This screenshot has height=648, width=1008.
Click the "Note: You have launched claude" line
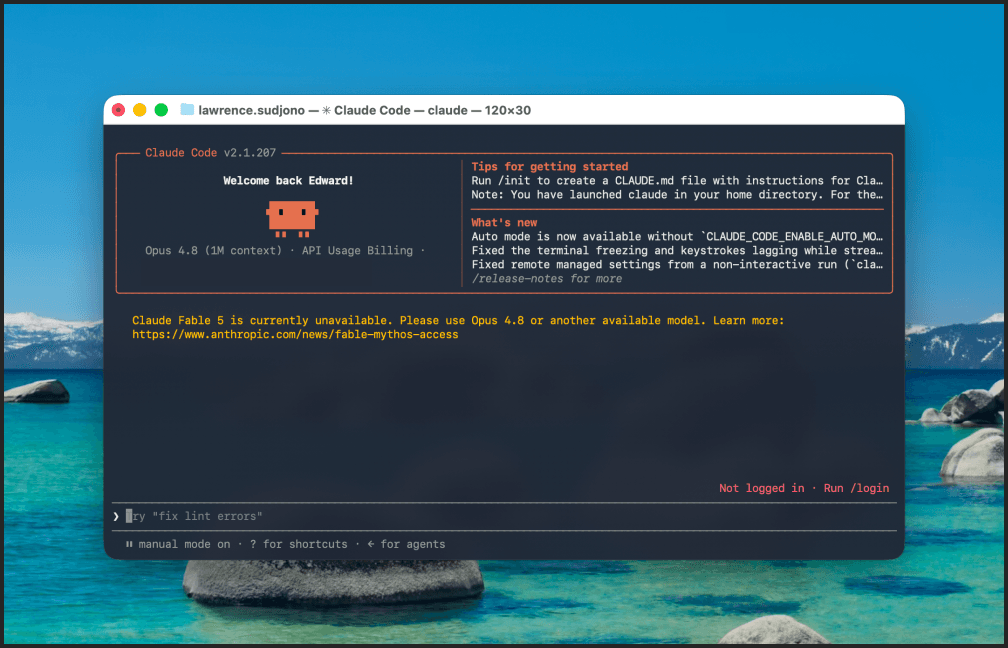click(677, 194)
